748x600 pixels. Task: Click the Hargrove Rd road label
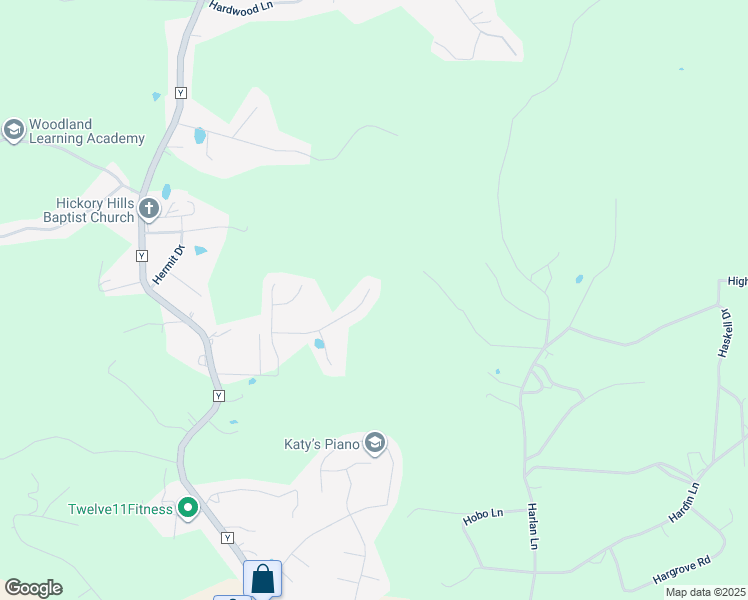pos(682,569)
